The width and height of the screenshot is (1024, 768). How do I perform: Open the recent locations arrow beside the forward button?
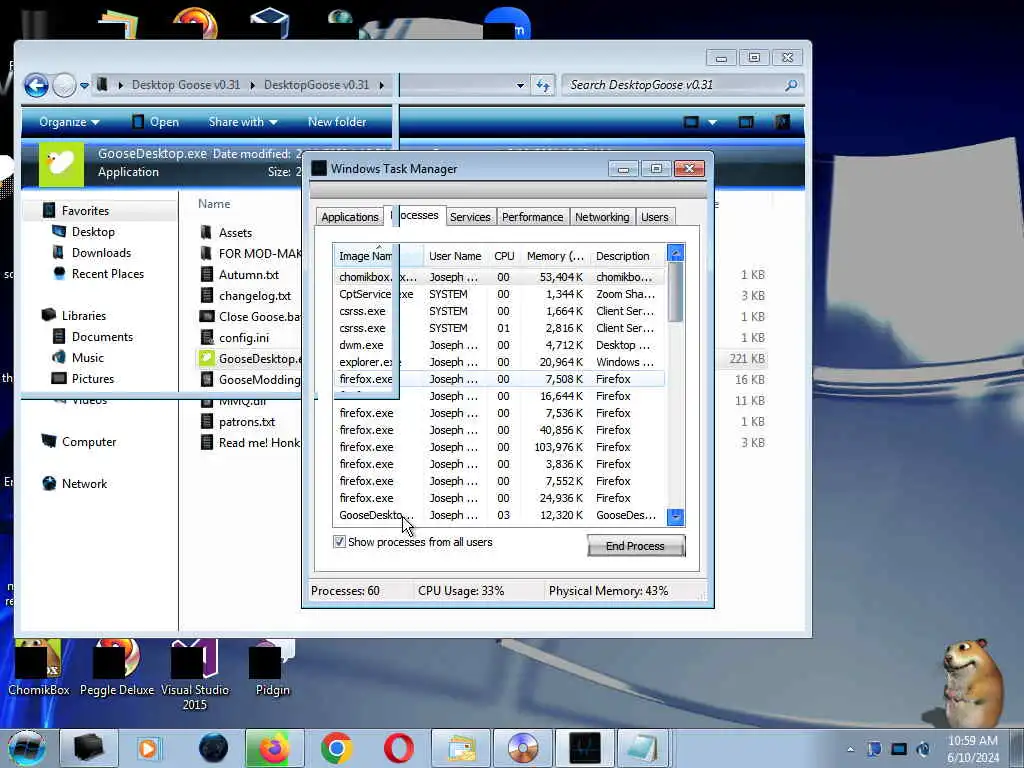pyautogui.click(x=84, y=86)
